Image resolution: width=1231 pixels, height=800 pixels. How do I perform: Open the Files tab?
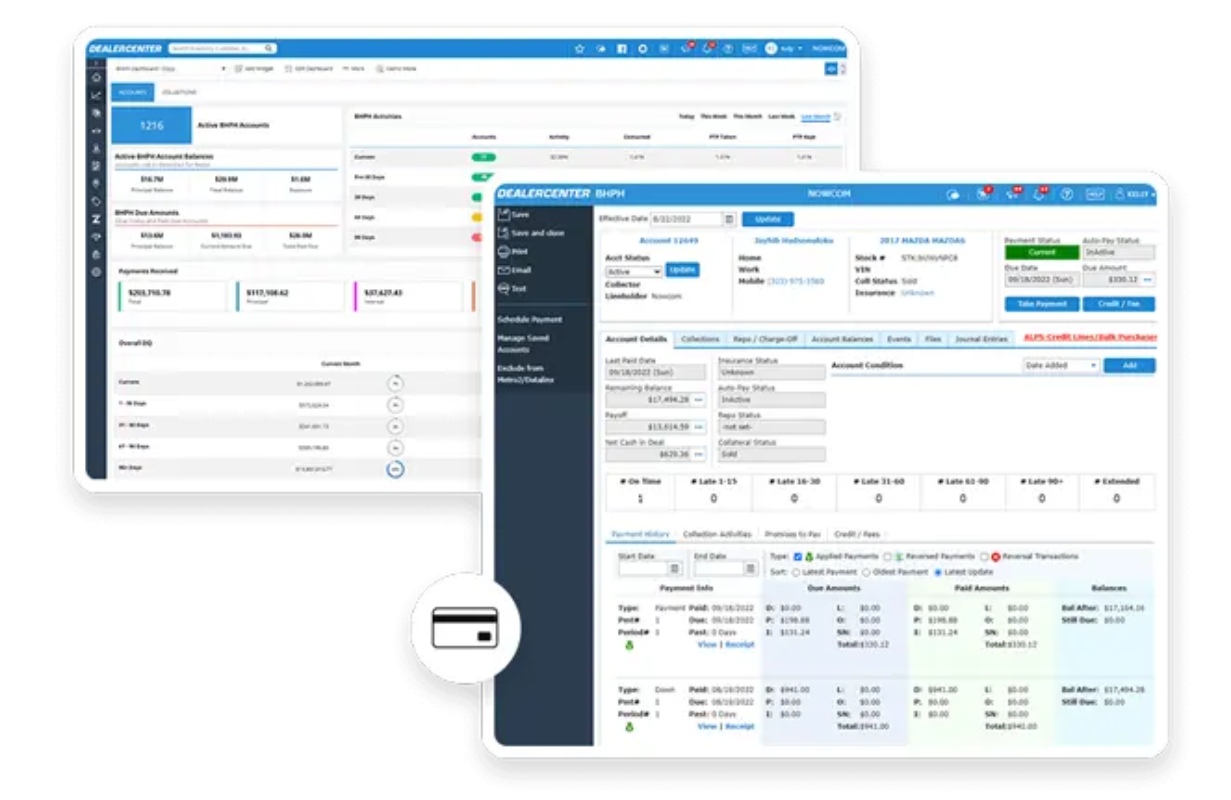pos(932,340)
